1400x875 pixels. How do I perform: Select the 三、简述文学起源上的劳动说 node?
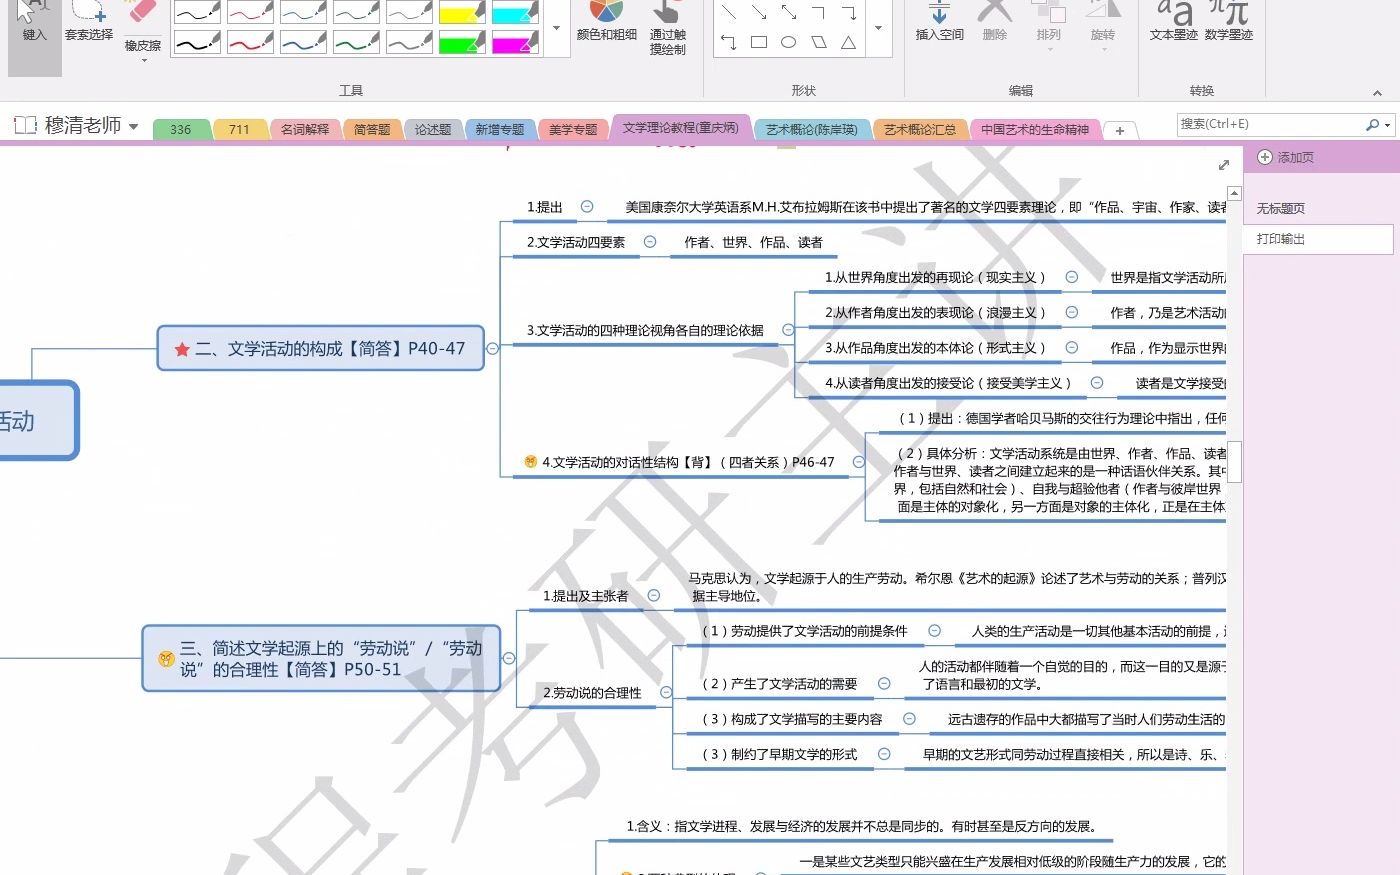click(321, 658)
